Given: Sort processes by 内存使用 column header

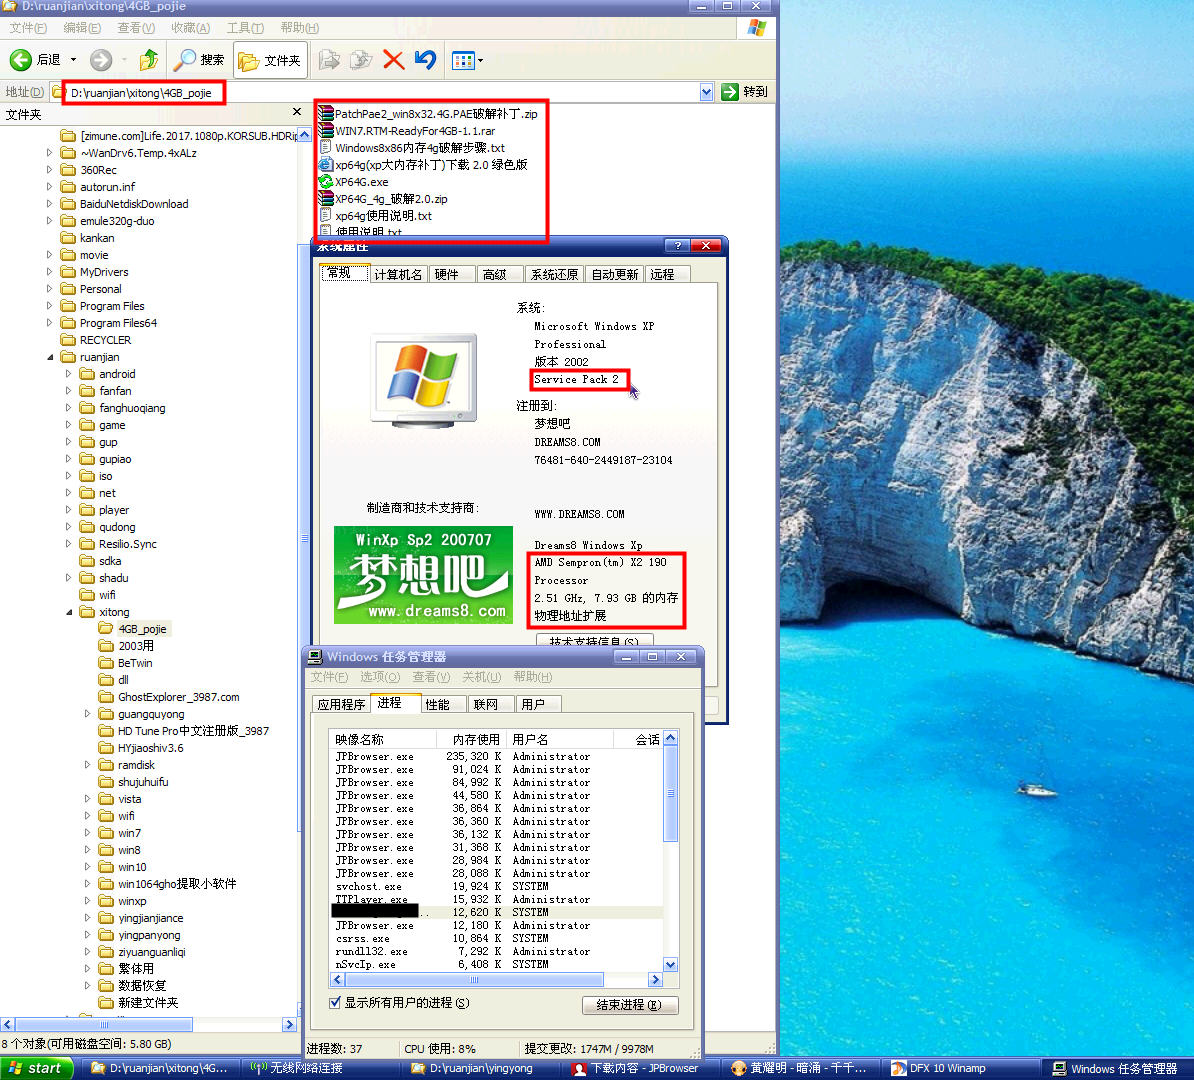Looking at the screenshot, I should click(x=470, y=740).
